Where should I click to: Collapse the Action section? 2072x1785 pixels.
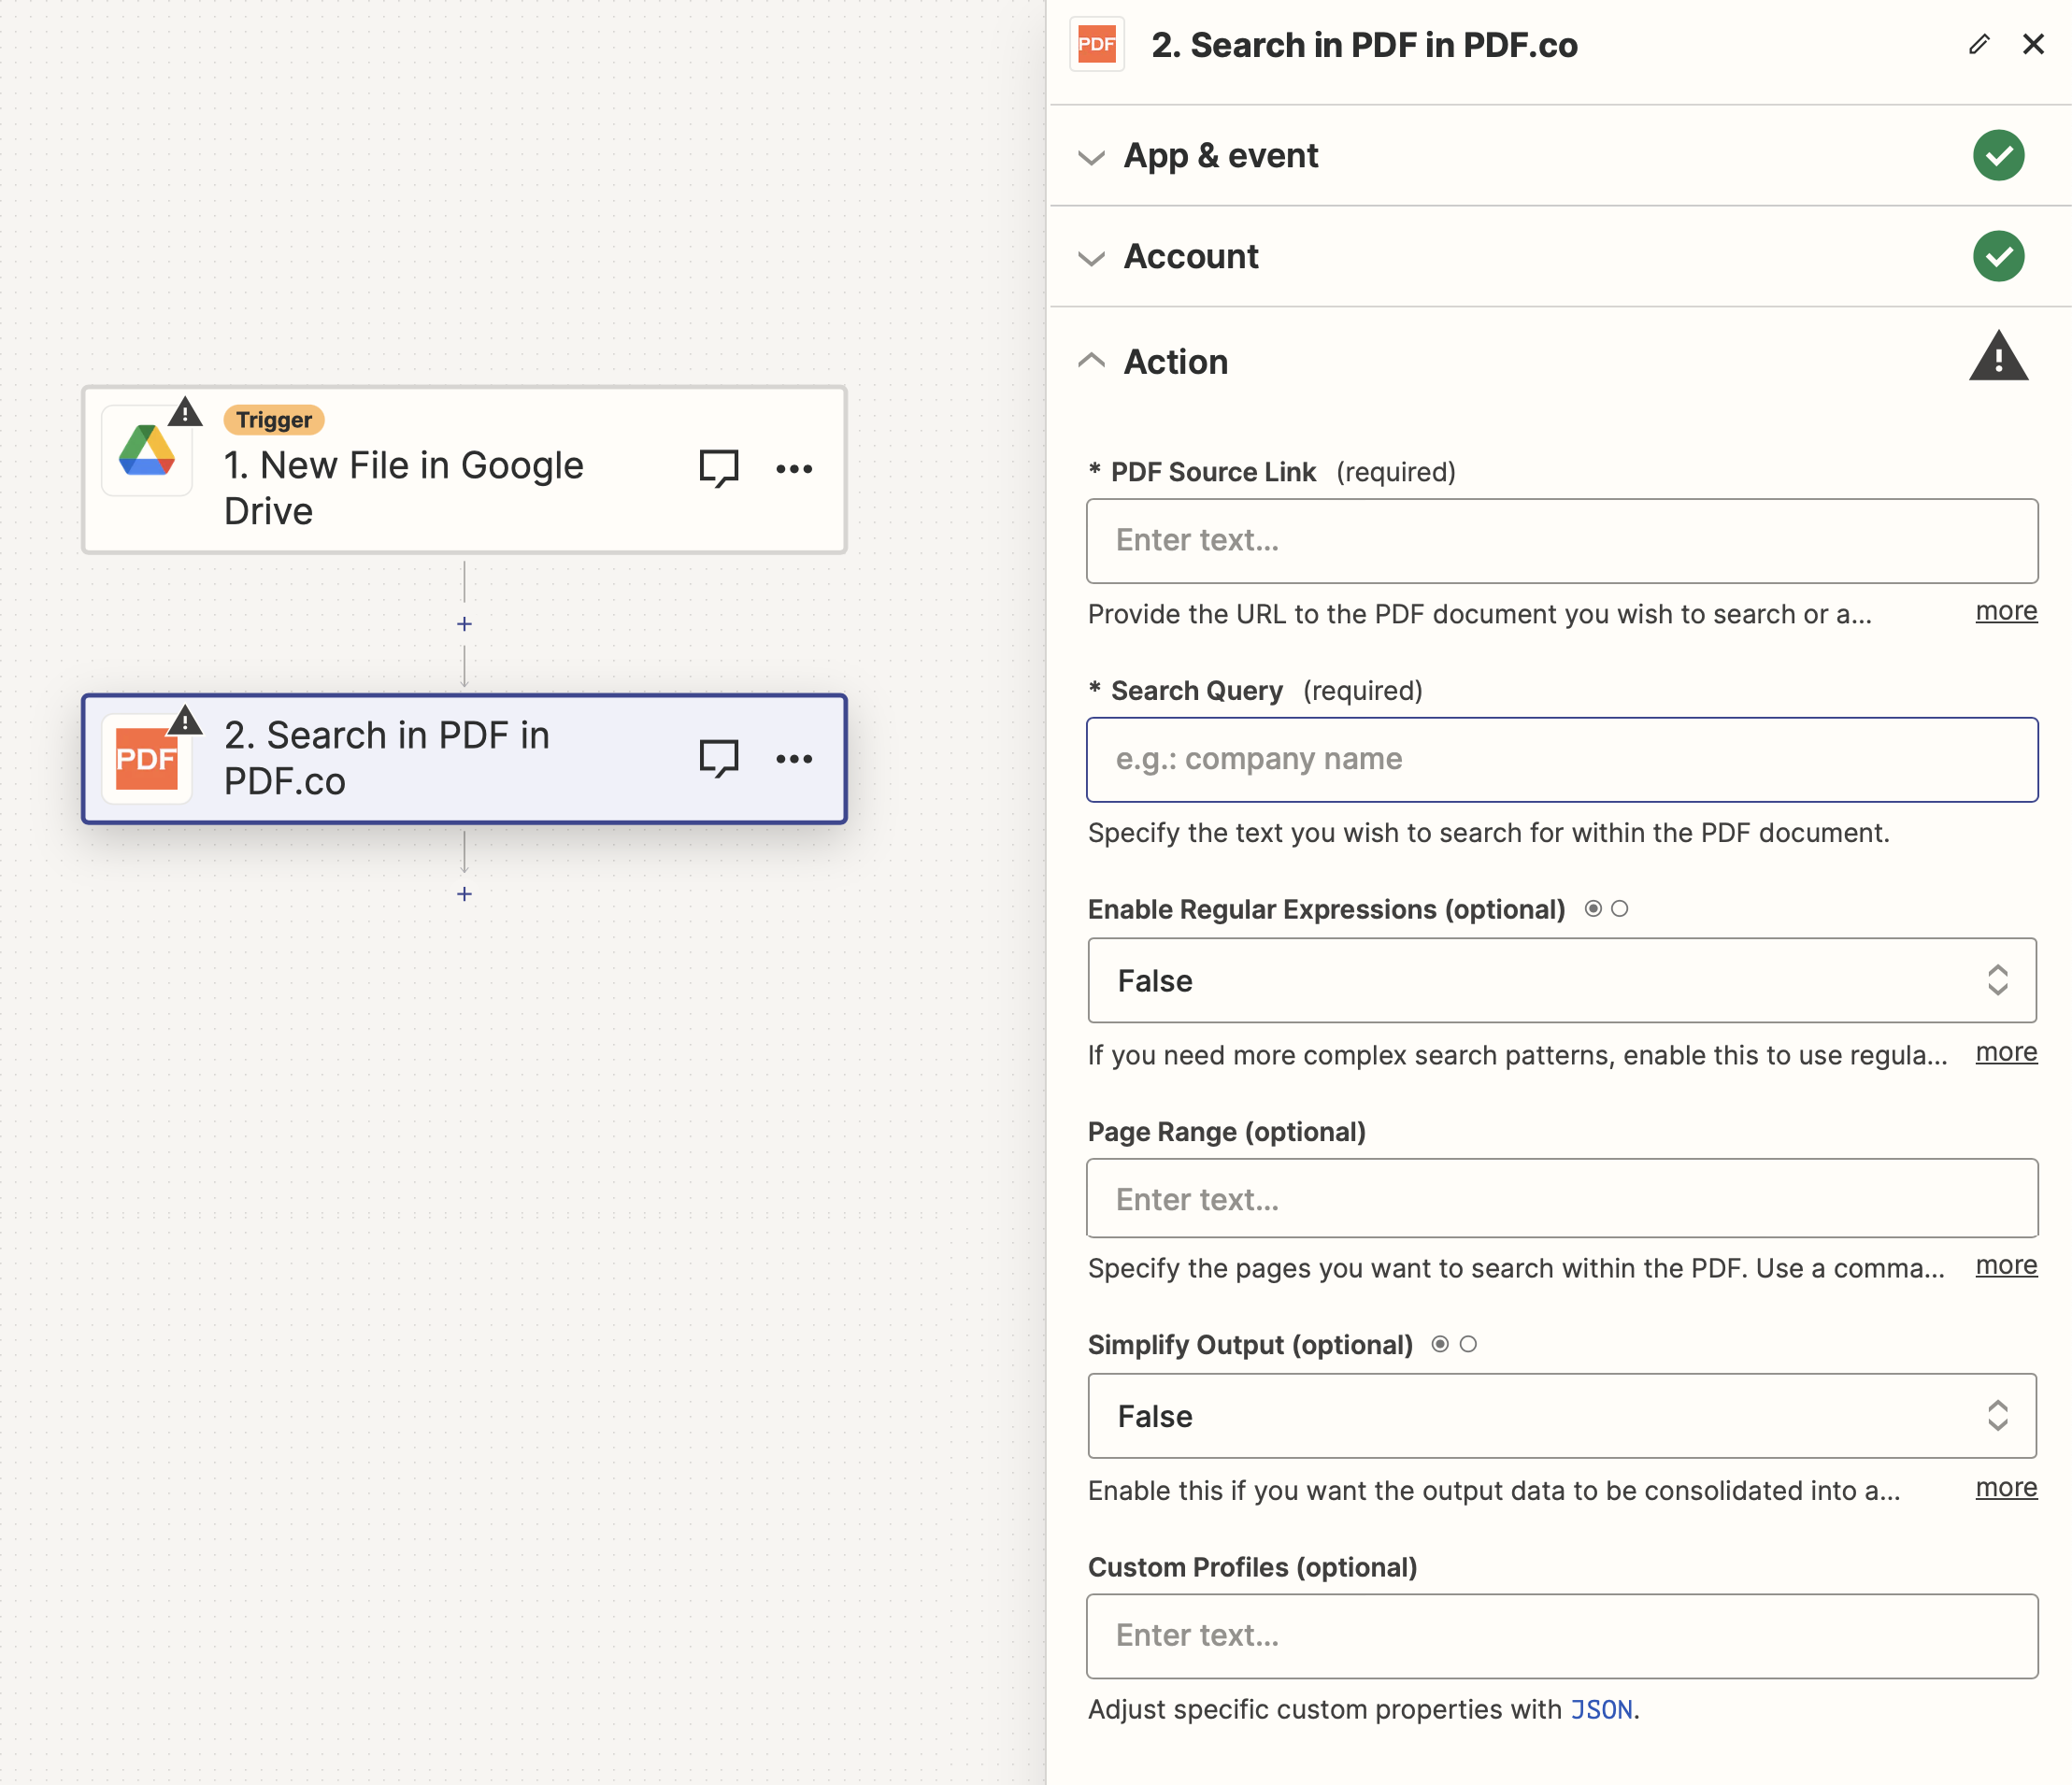pyautogui.click(x=1091, y=362)
